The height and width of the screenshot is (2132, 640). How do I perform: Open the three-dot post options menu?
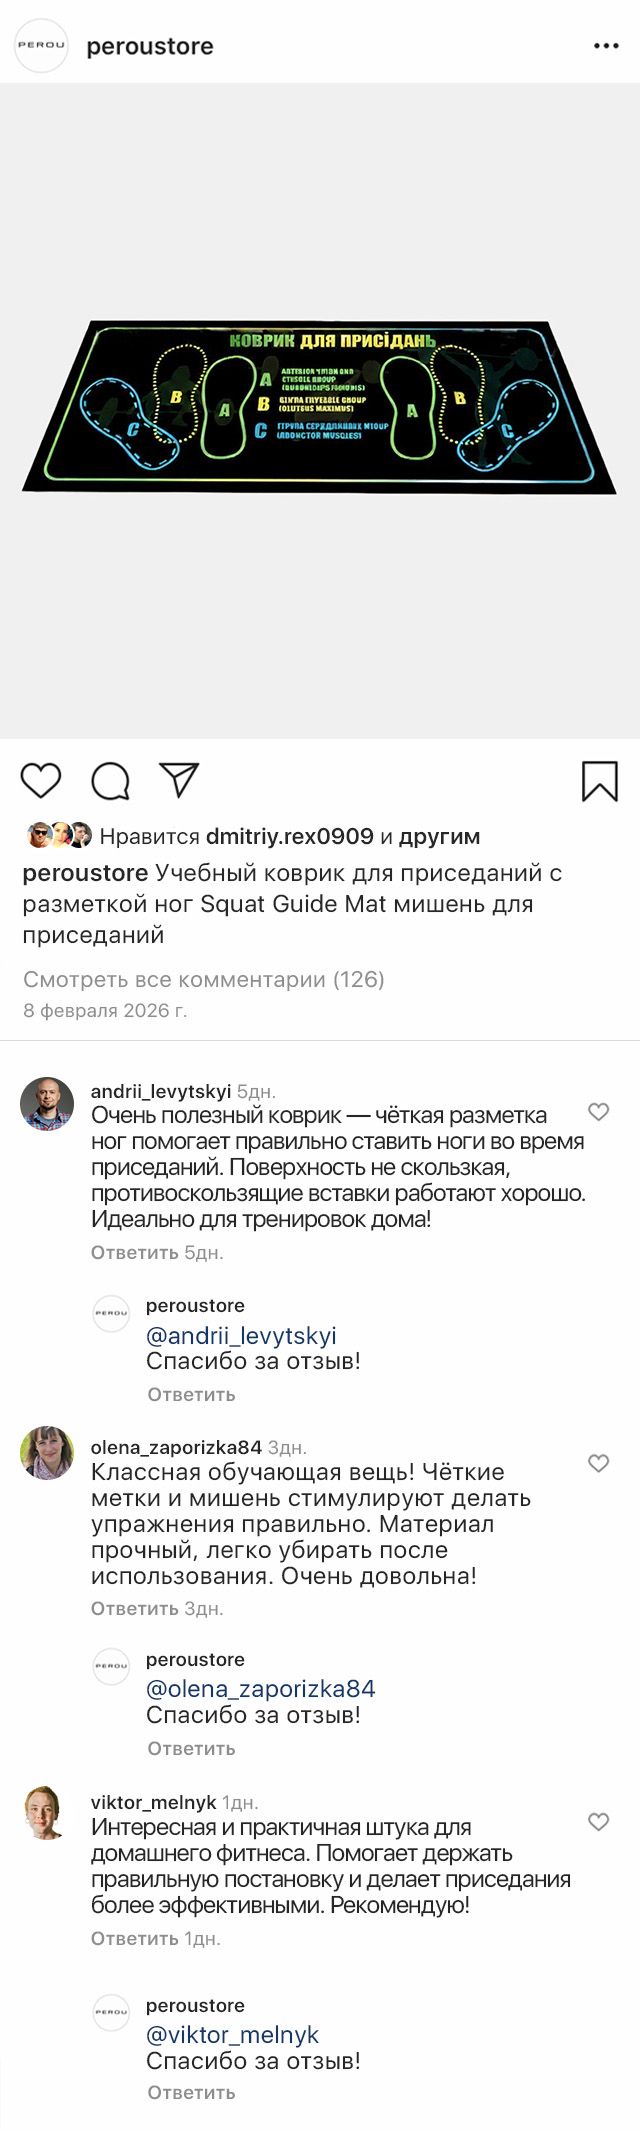point(606,46)
